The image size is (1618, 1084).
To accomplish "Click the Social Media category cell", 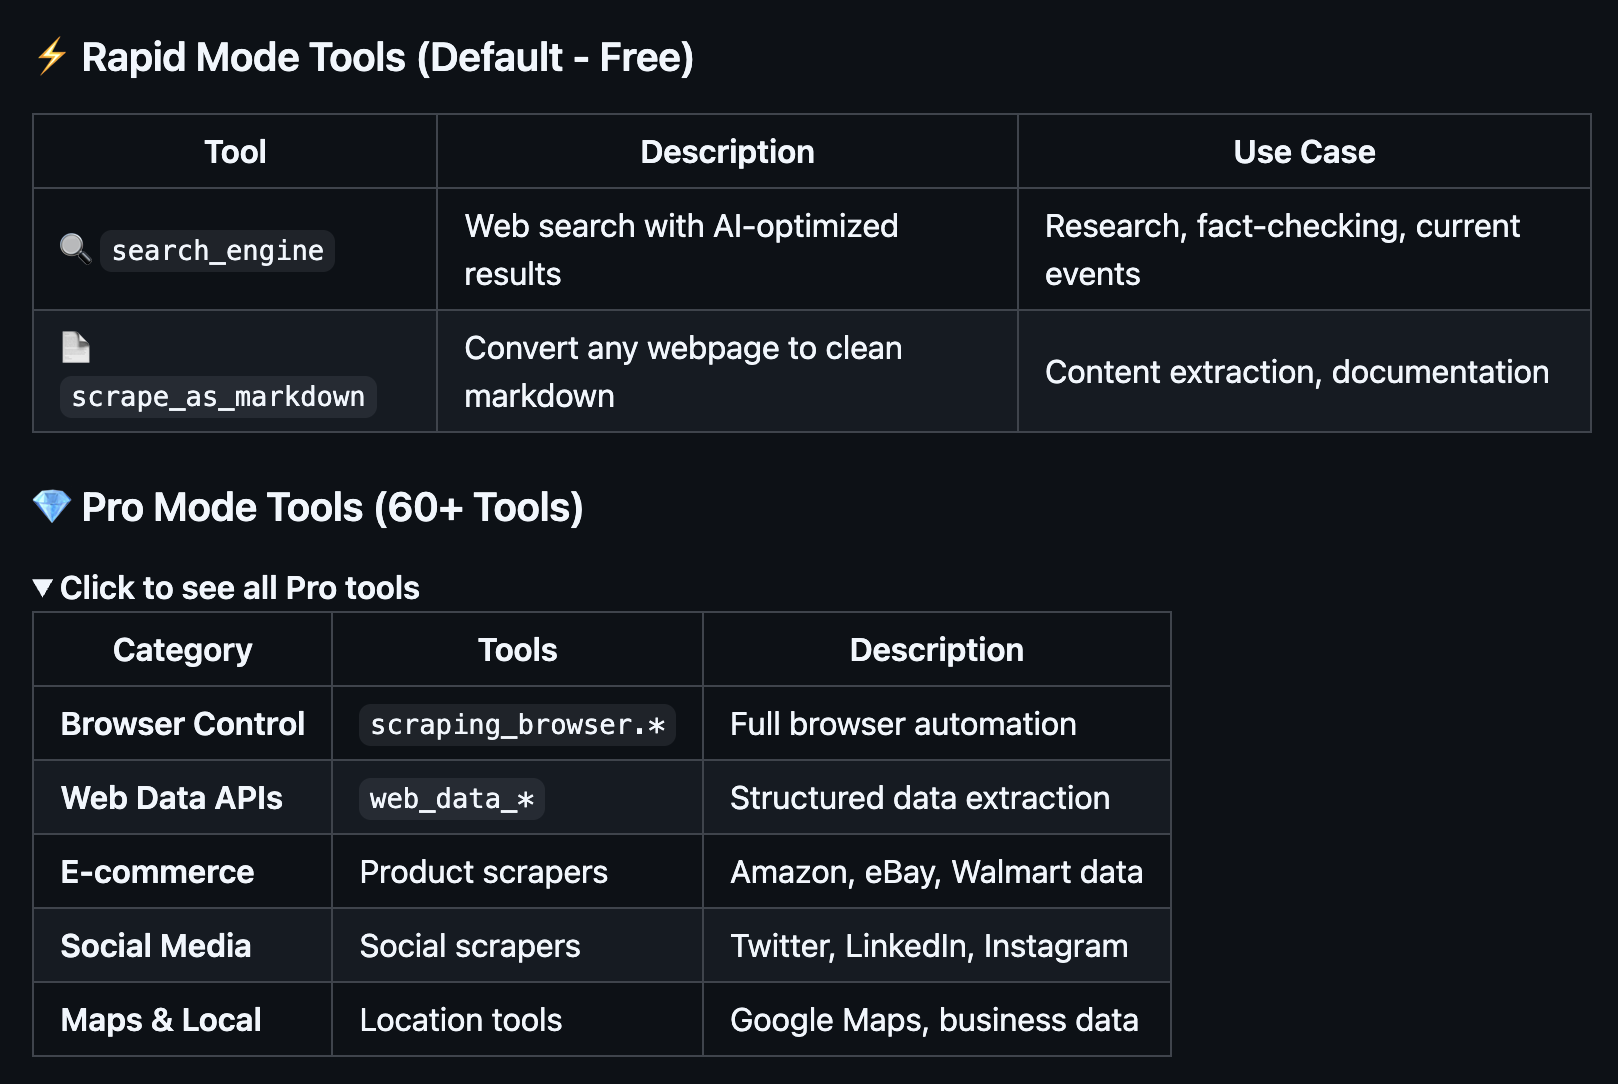I will click(156, 946).
